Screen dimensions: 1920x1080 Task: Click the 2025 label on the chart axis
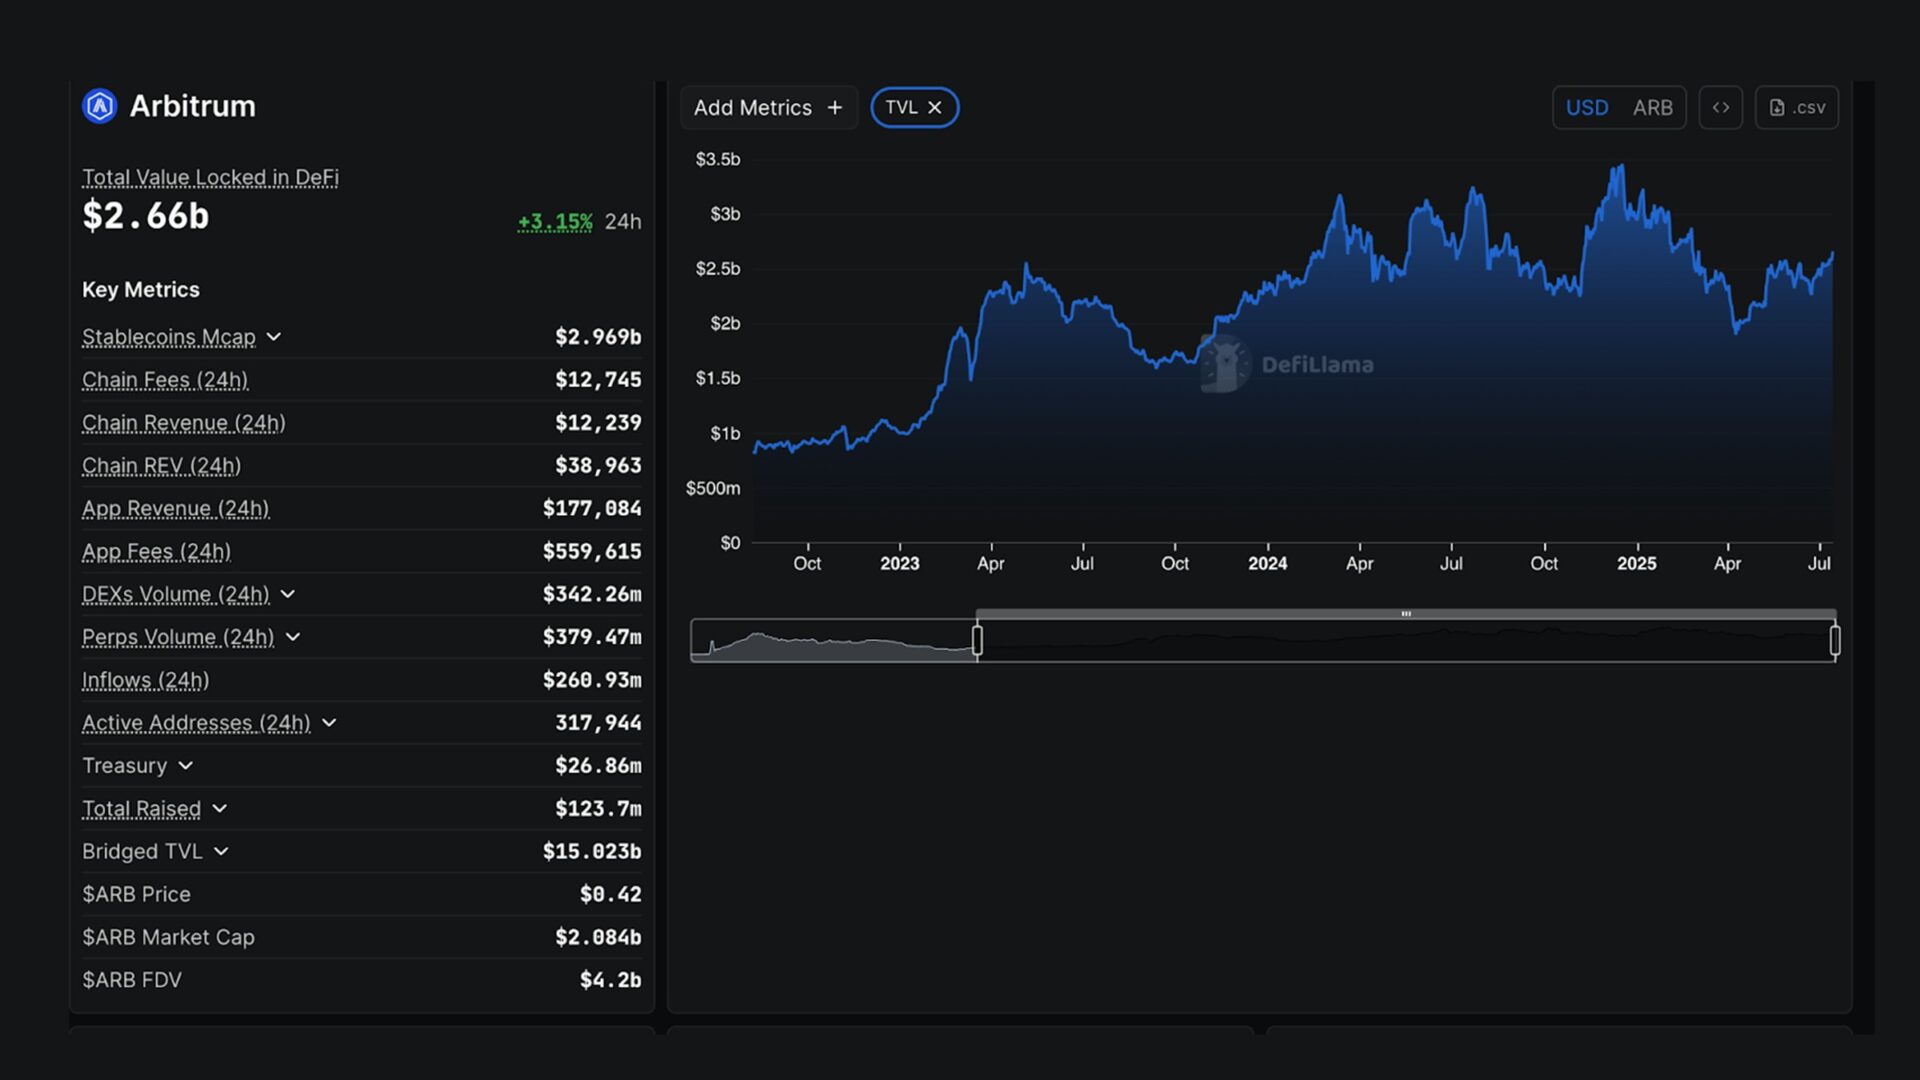[x=1636, y=564]
